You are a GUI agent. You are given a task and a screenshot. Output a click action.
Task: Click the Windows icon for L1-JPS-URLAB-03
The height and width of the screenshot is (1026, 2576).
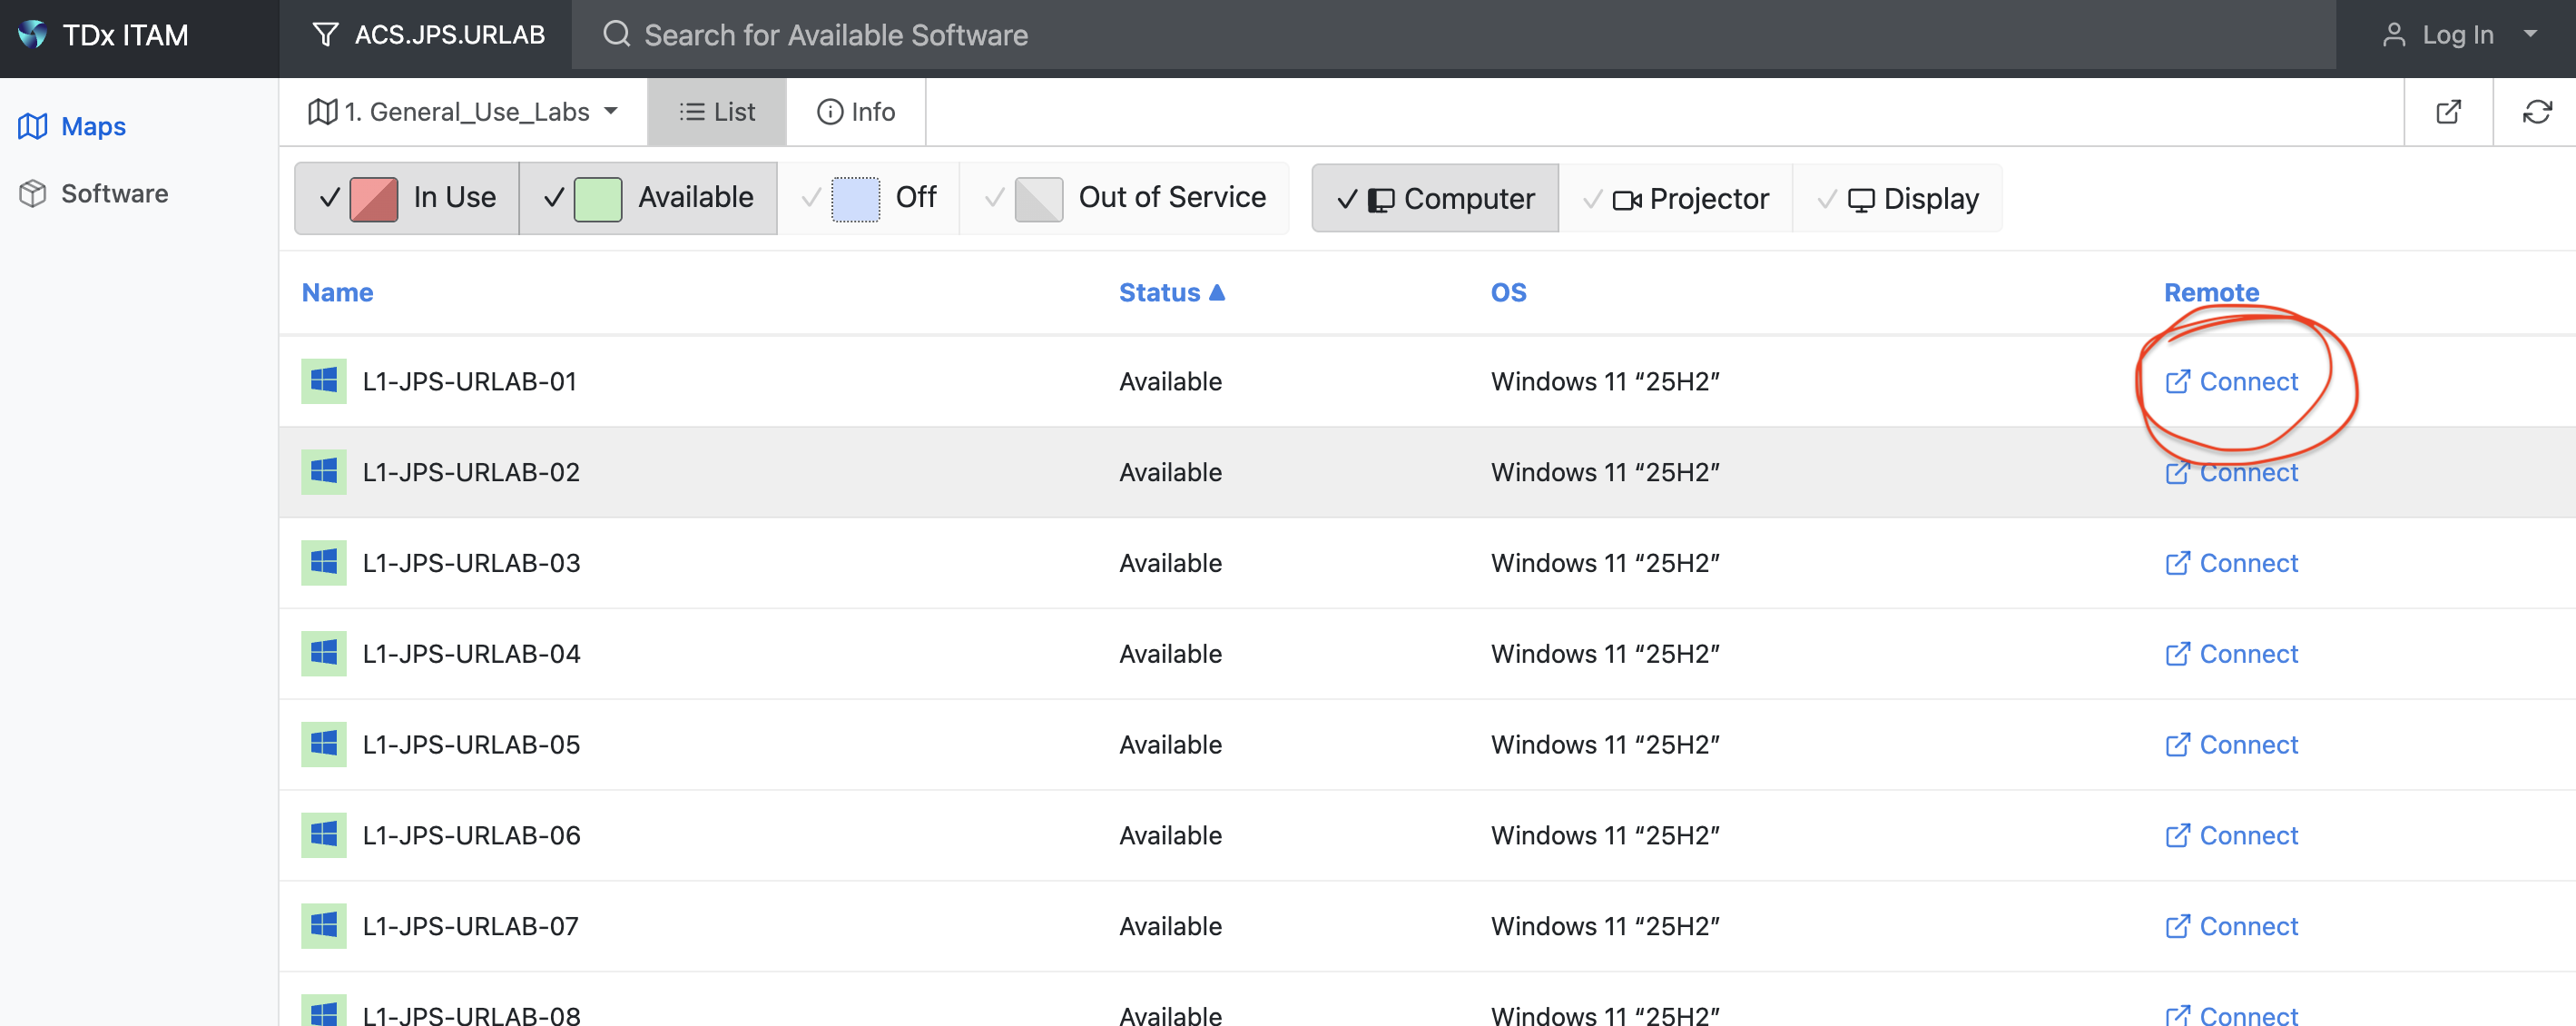324,562
